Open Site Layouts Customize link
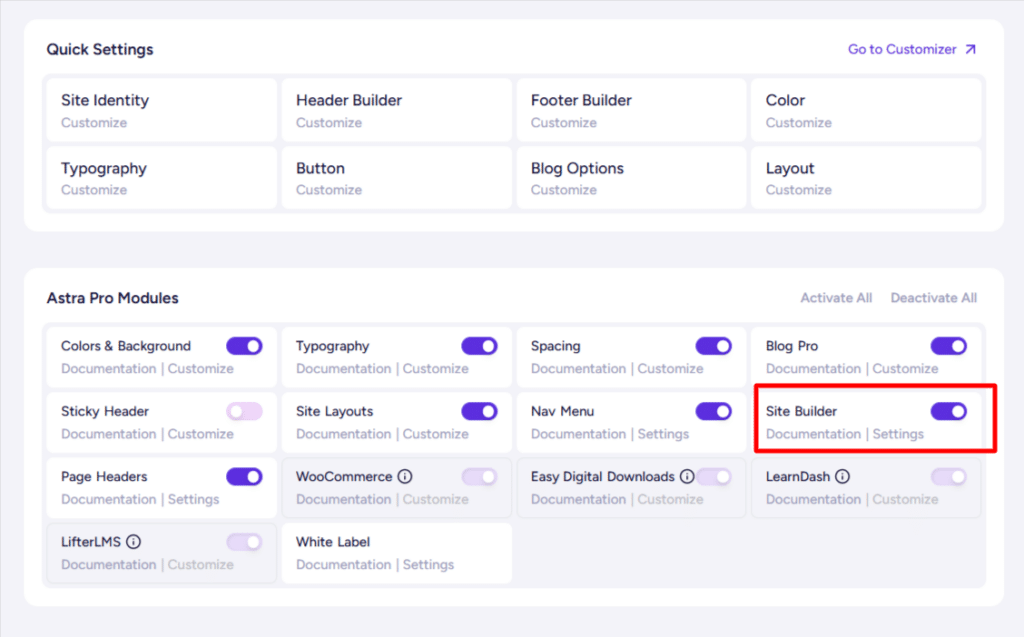 pos(436,434)
